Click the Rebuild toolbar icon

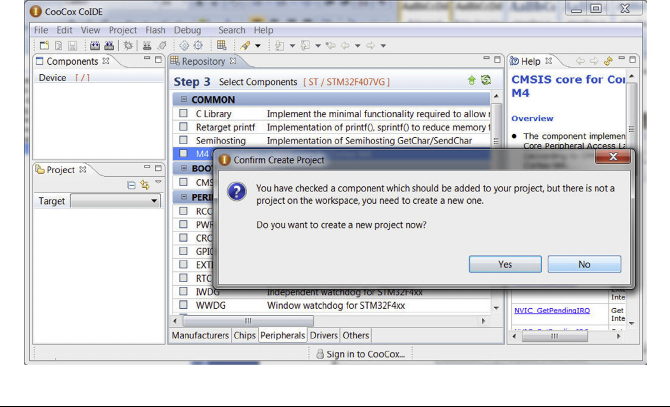(x=109, y=46)
